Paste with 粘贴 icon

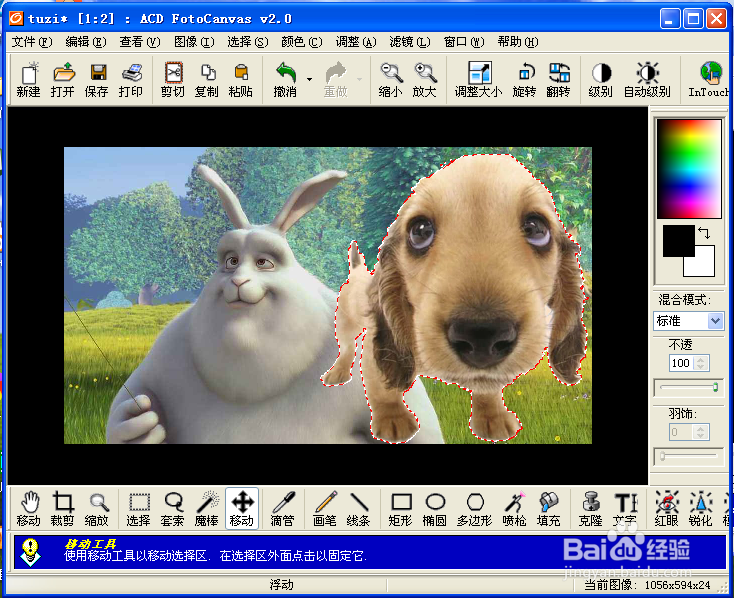pyautogui.click(x=241, y=79)
